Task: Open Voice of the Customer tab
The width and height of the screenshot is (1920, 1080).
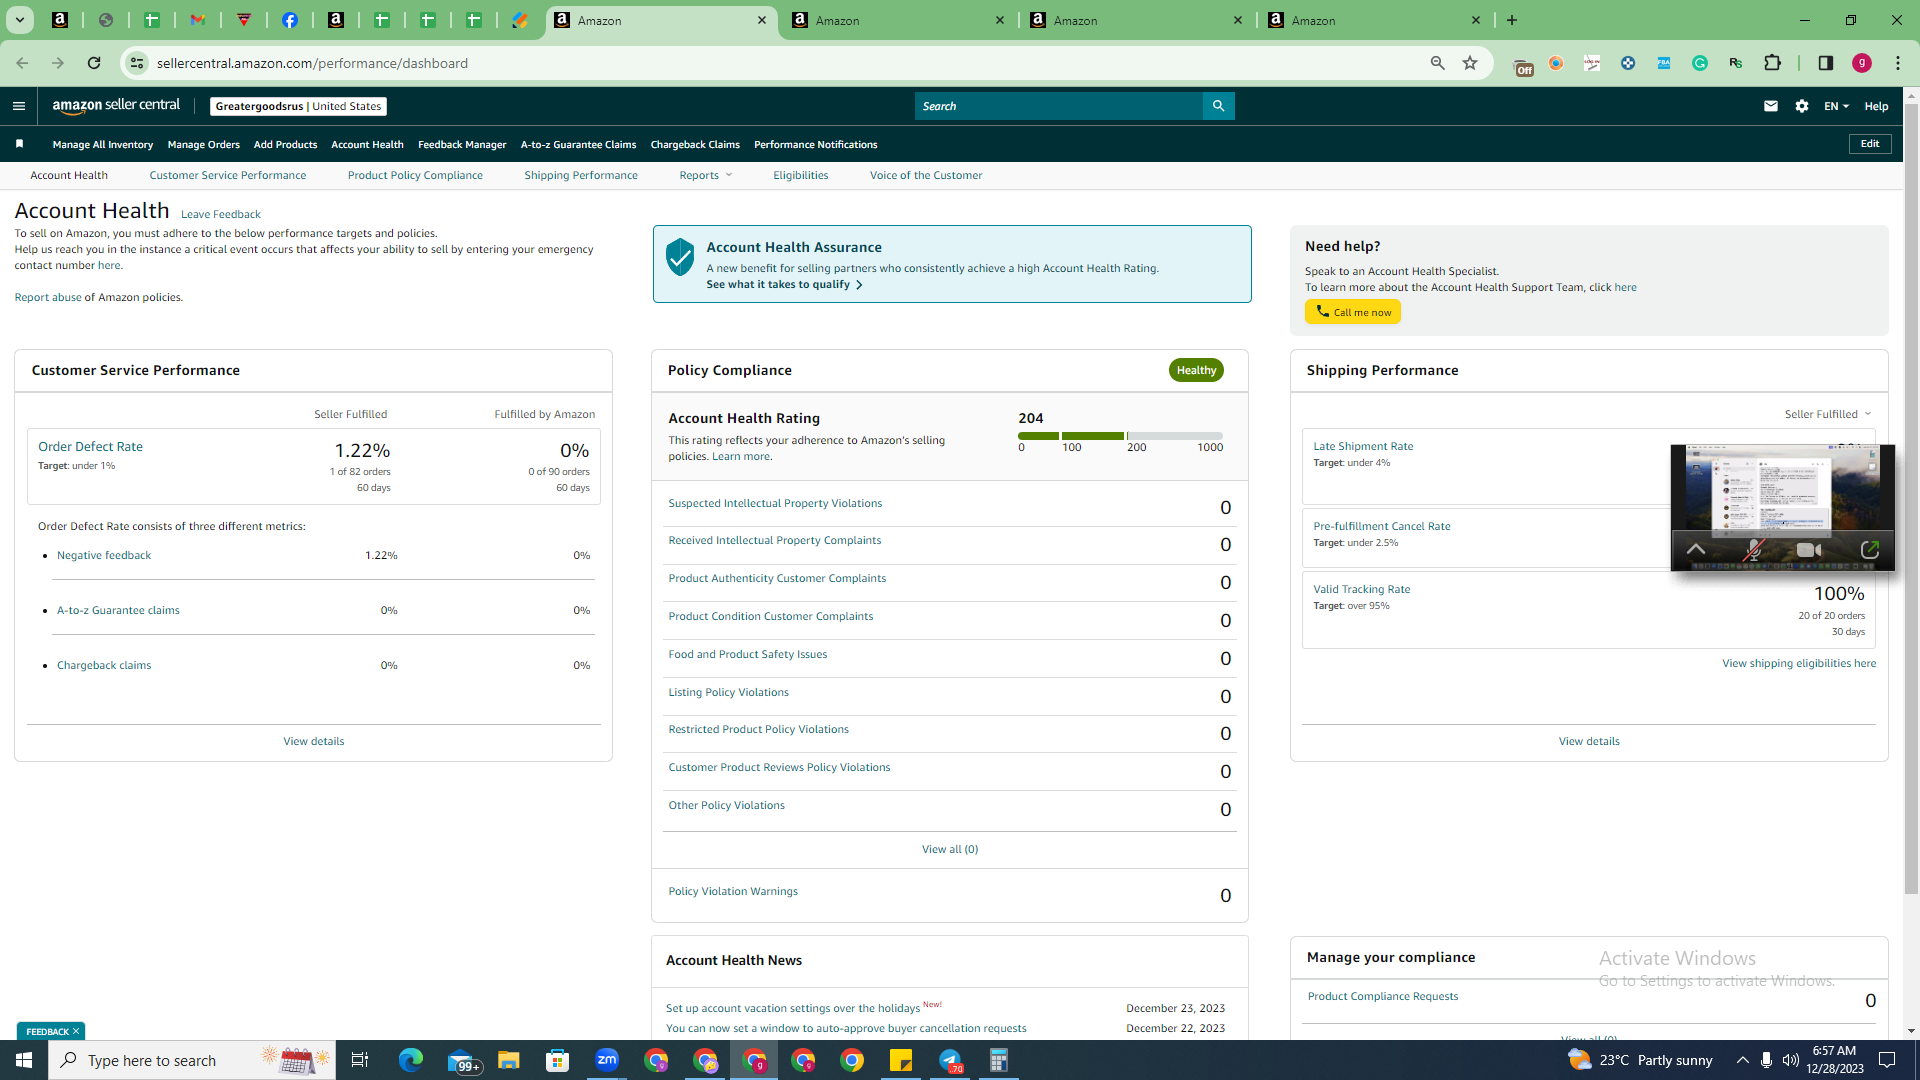Action: 926,175
